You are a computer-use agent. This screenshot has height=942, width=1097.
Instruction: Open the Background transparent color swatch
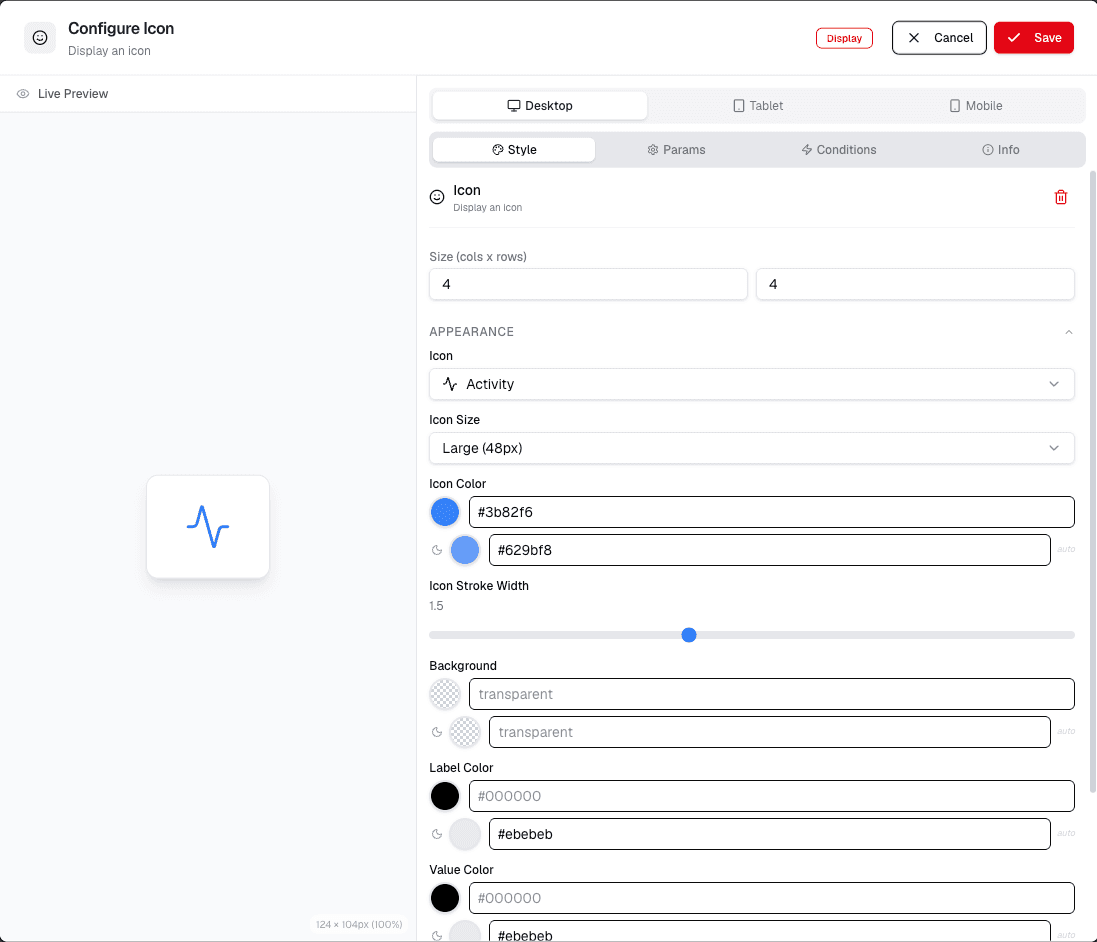445,694
